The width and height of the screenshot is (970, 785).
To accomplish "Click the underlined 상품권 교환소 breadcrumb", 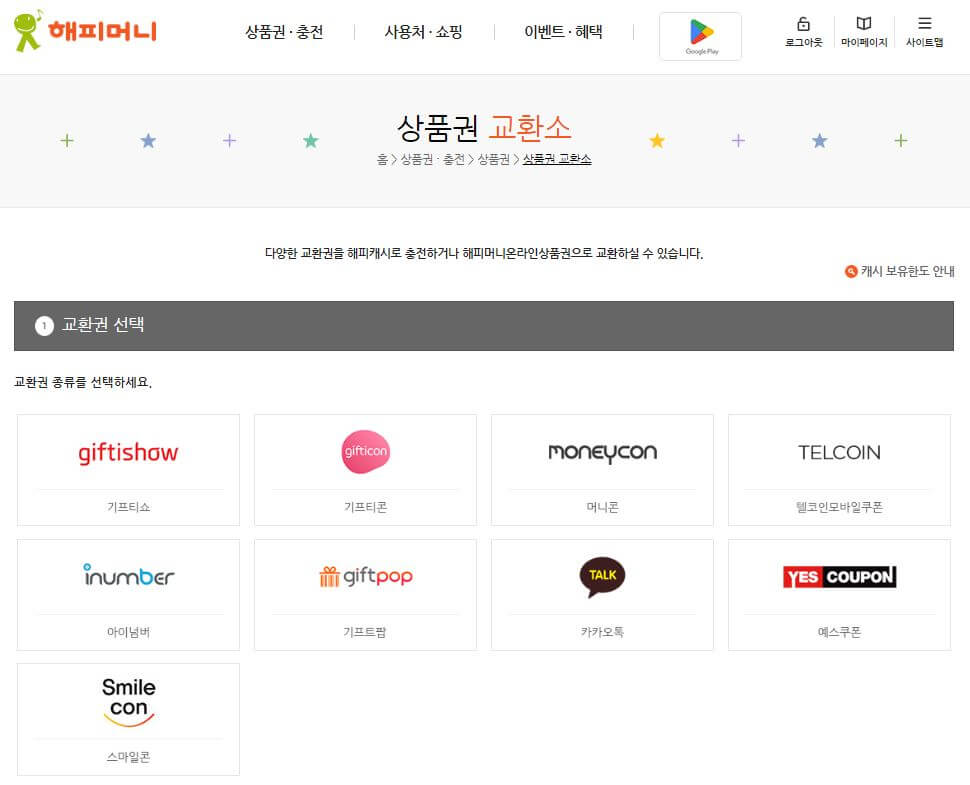I will coord(557,160).
